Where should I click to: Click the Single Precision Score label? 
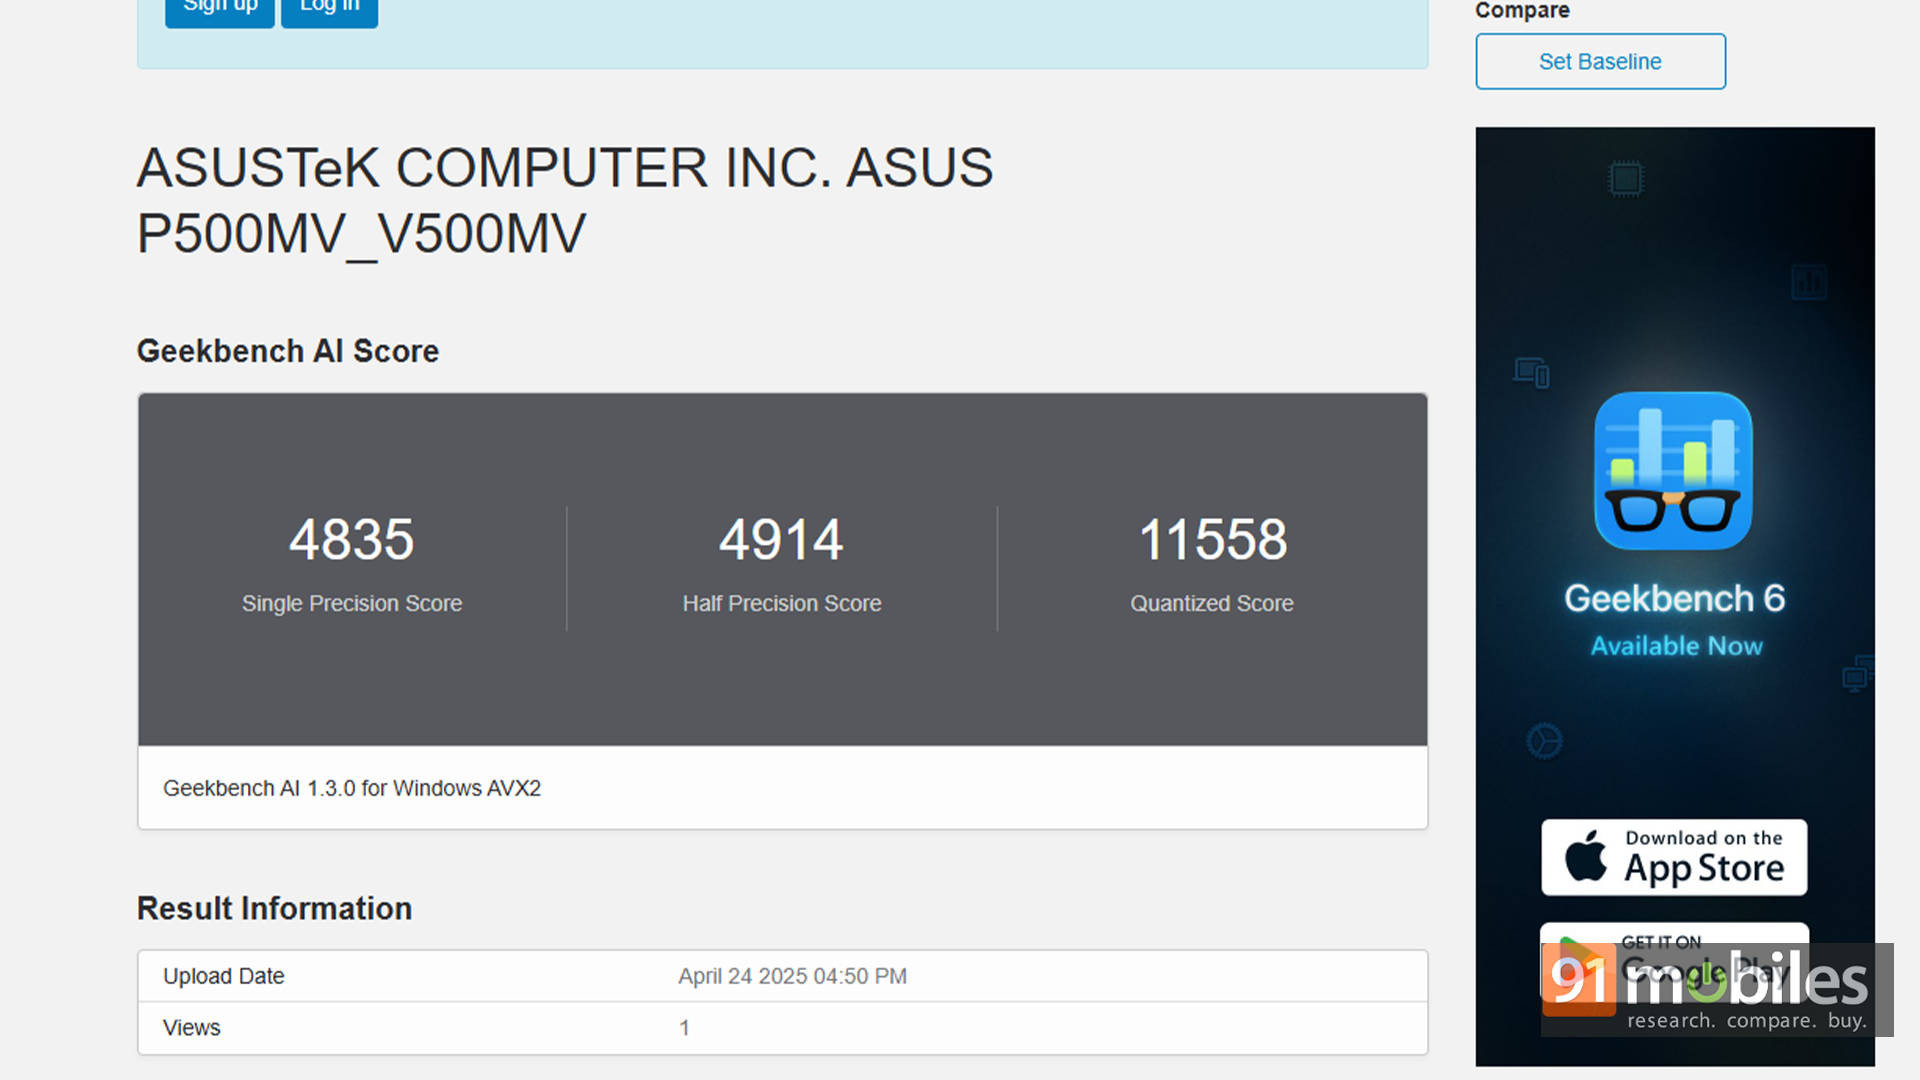(x=352, y=603)
